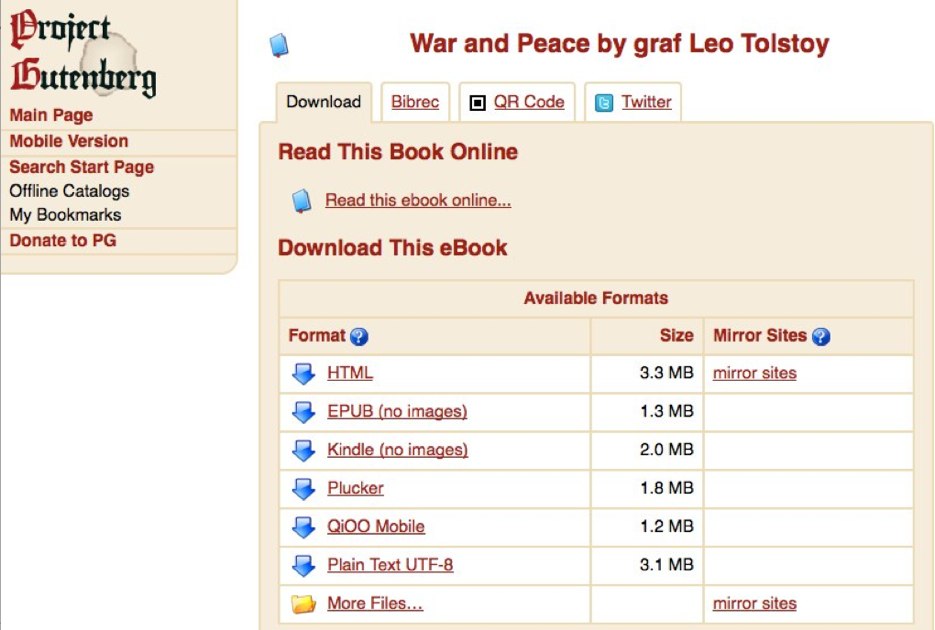Image resolution: width=935 pixels, height=630 pixels.
Task: Open the Twitter tab
Action: click(633, 102)
